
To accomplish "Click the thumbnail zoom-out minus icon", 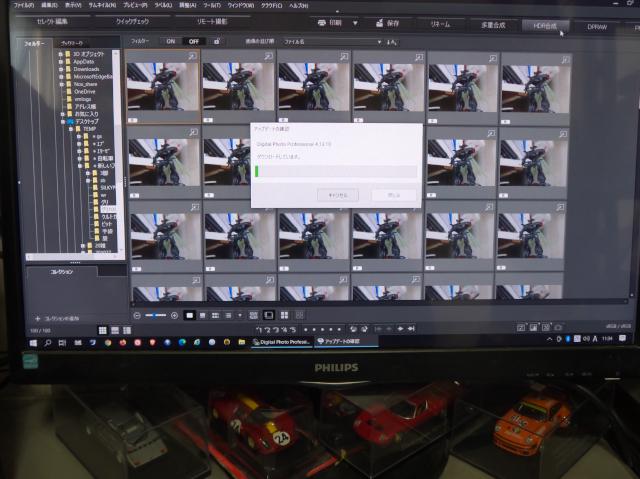I will (137, 316).
